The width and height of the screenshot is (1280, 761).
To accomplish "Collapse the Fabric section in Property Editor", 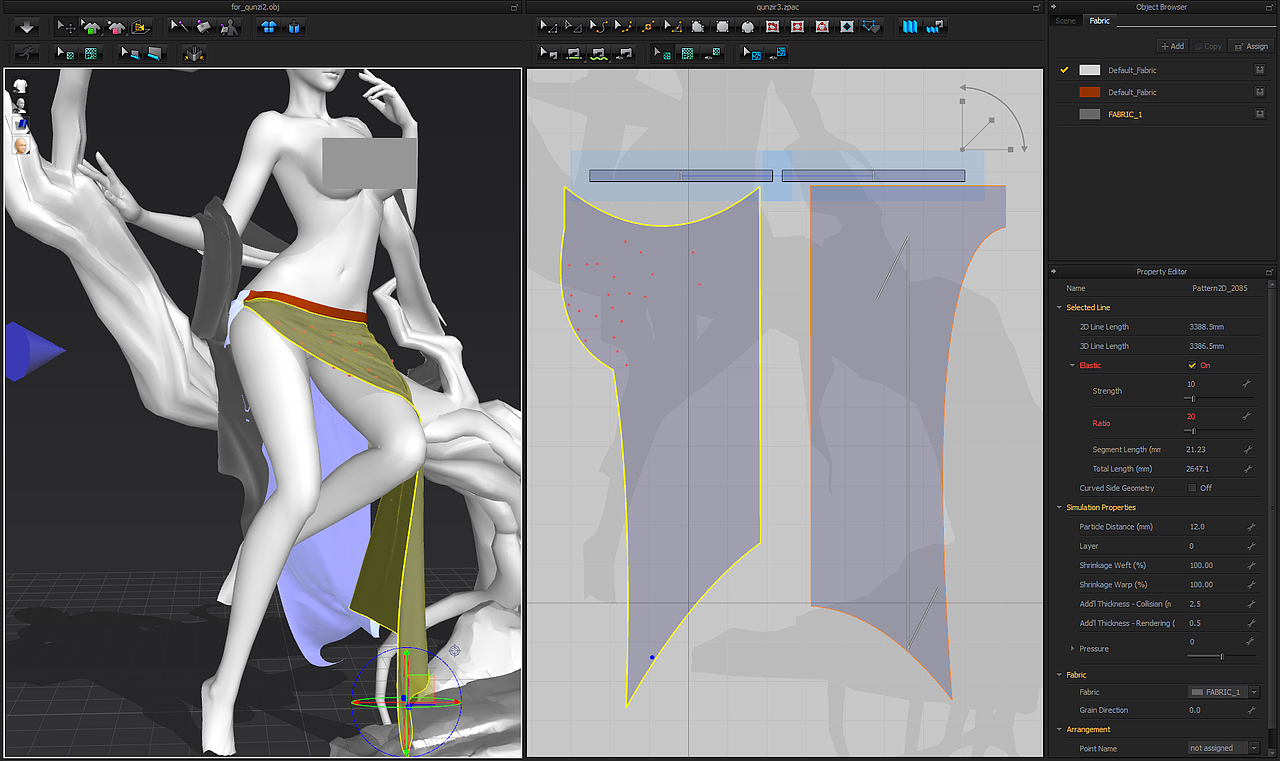I will [x=1060, y=675].
